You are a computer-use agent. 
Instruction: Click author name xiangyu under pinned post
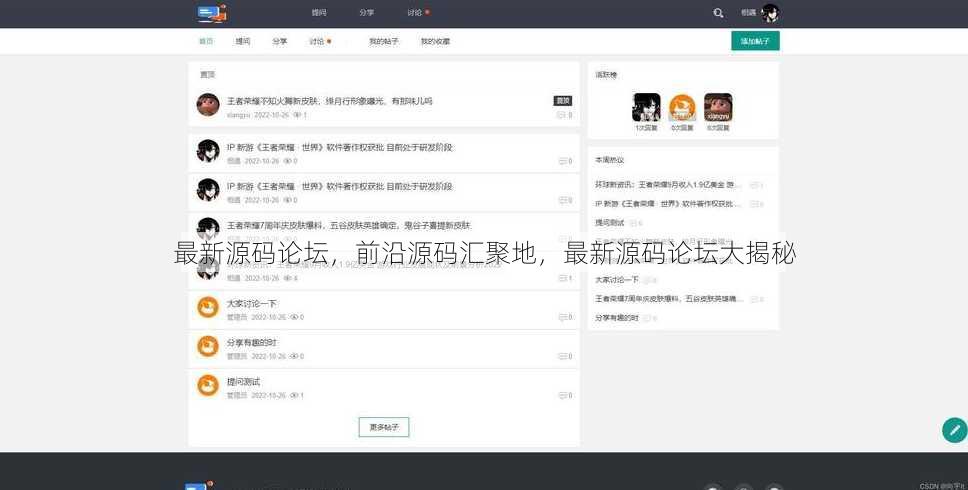(x=238, y=115)
